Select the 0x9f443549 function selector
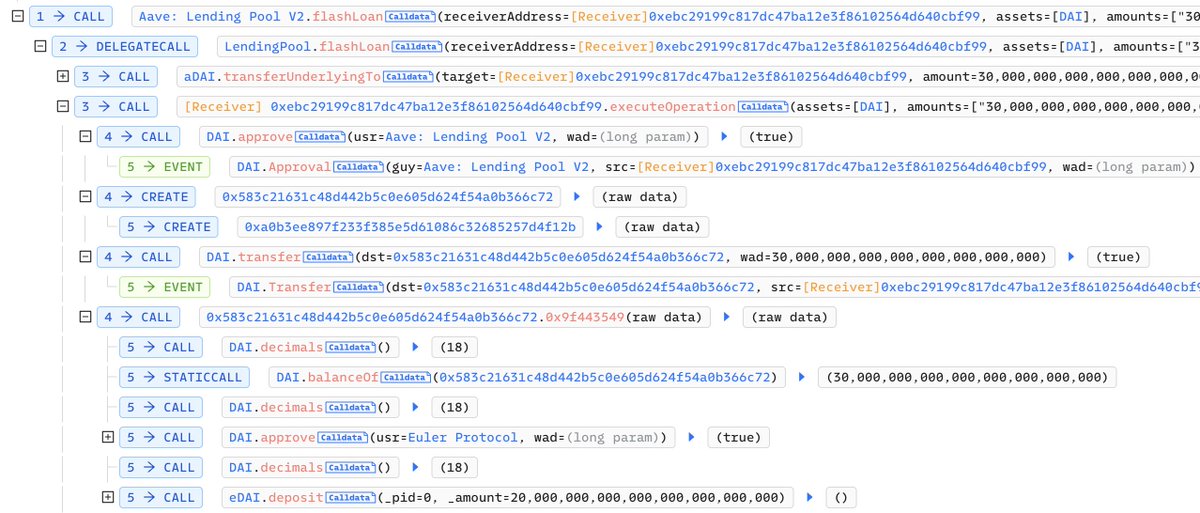This screenshot has height=513, width=1200. click(x=585, y=317)
